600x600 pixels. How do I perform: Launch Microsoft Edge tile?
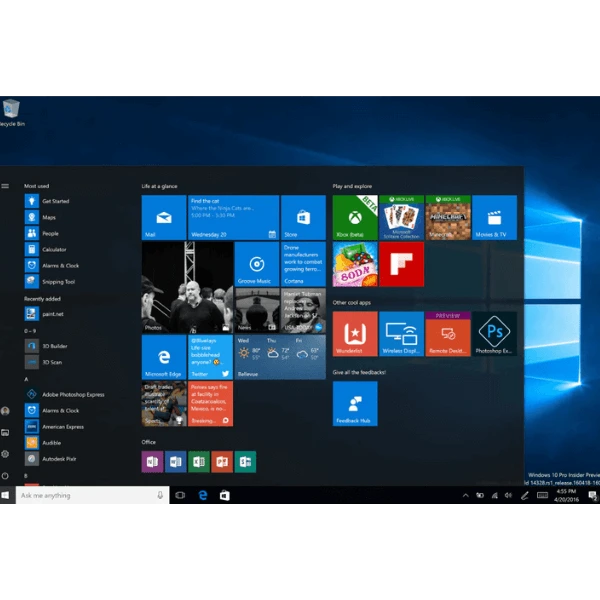164,357
